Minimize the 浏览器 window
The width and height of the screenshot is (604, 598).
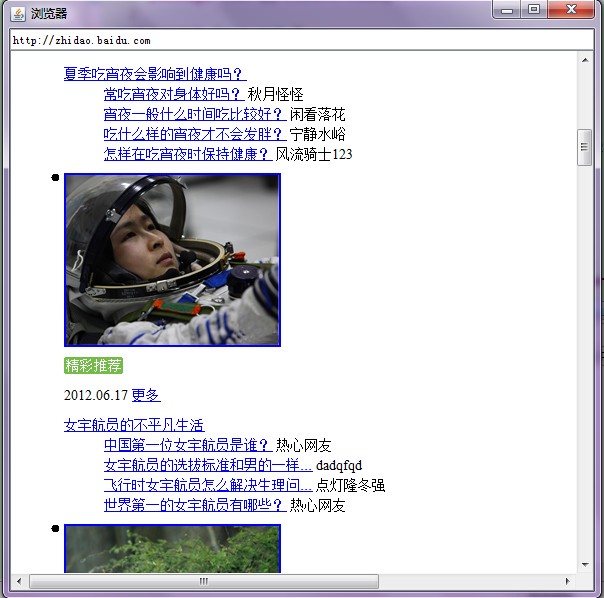[x=507, y=10]
